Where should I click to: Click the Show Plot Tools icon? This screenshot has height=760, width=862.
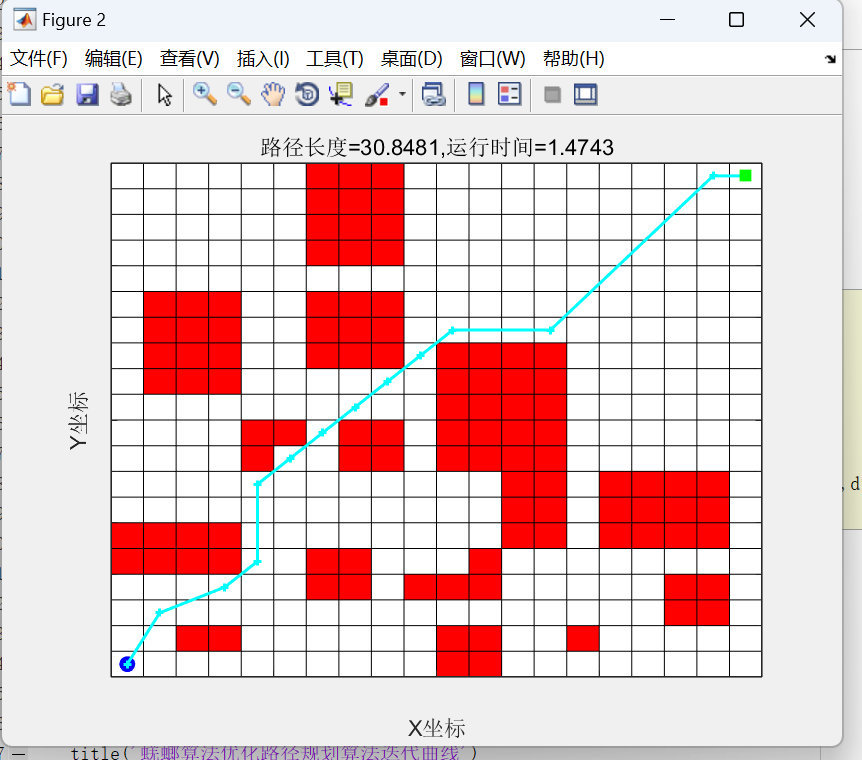click(585, 95)
